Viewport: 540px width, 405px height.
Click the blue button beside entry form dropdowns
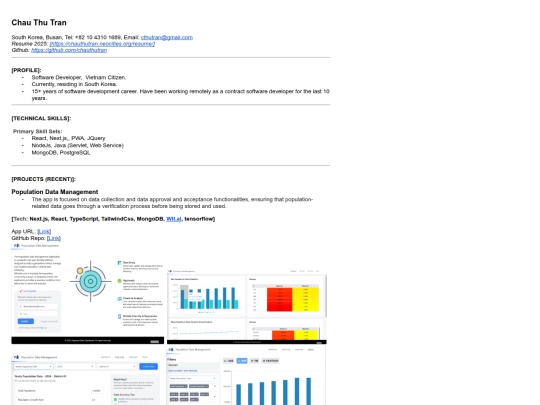point(148,366)
